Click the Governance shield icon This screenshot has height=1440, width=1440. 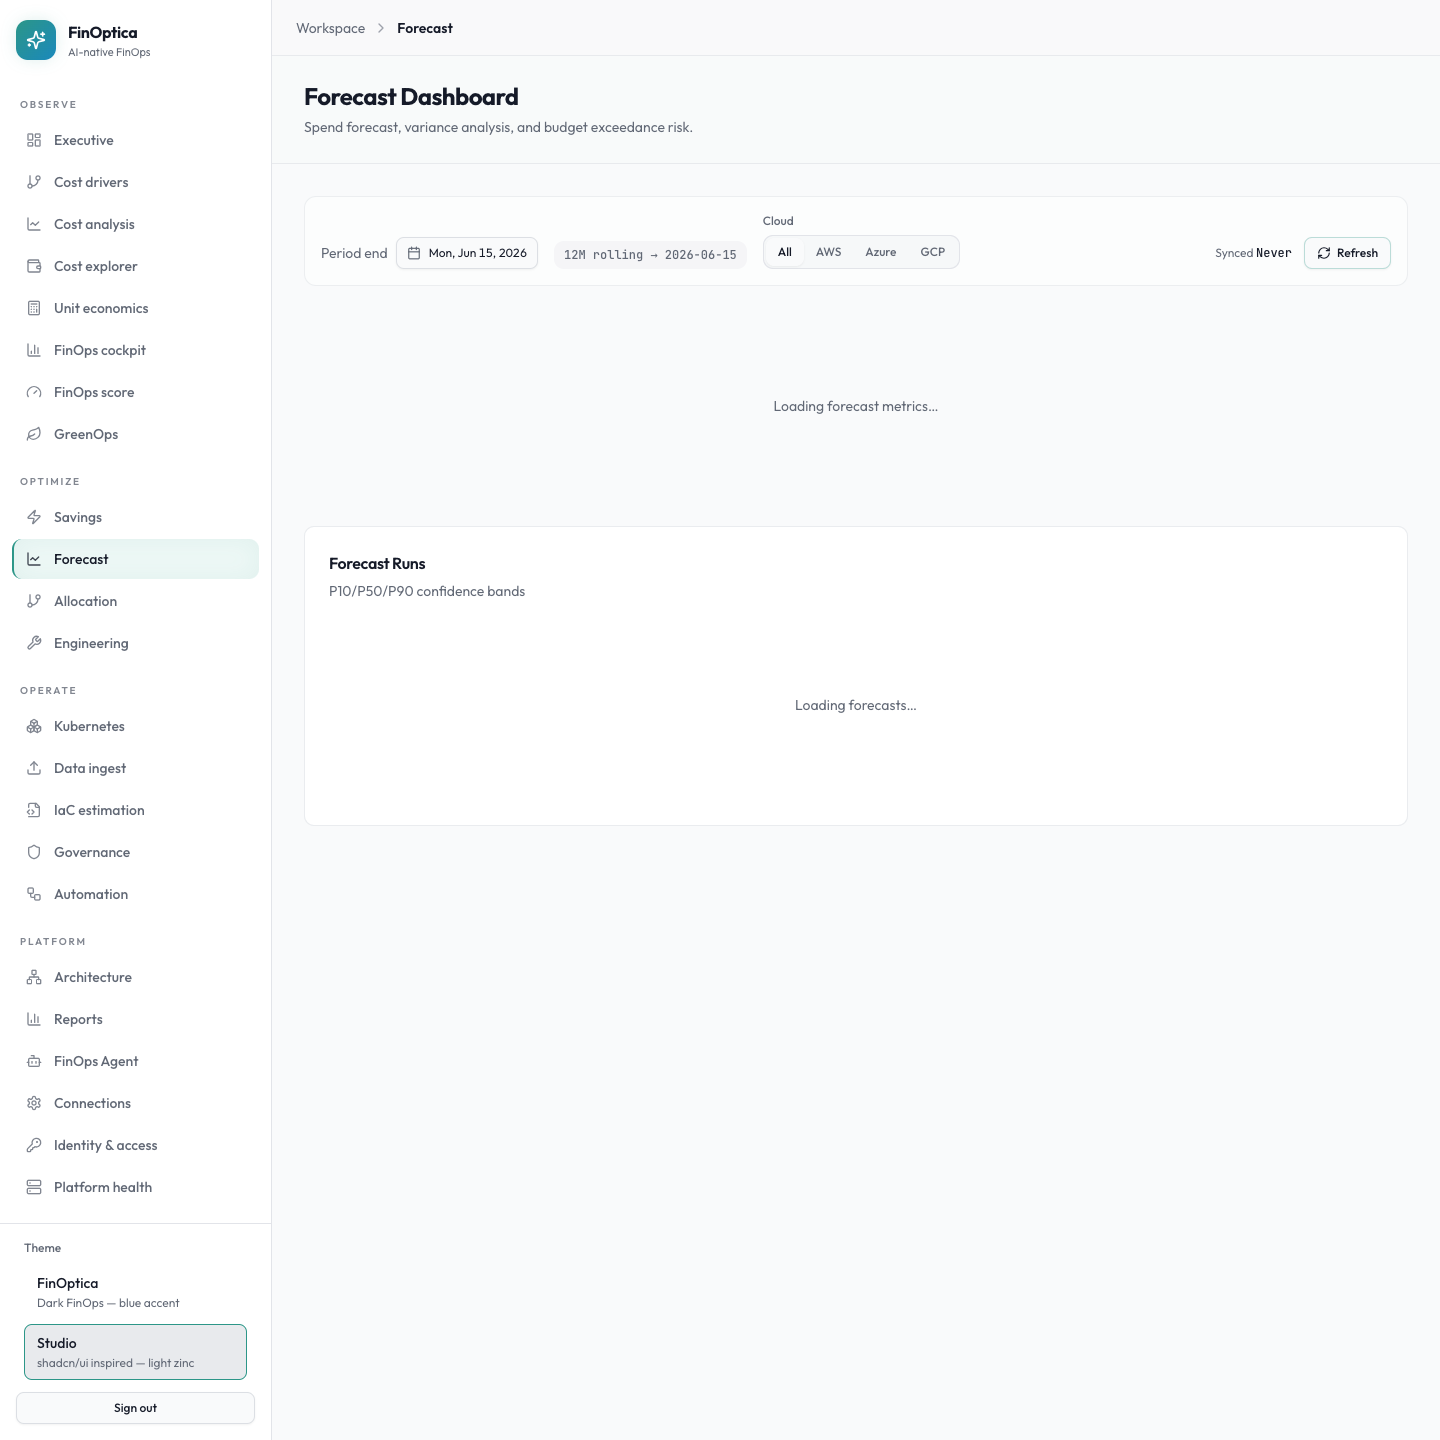[x=34, y=852]
